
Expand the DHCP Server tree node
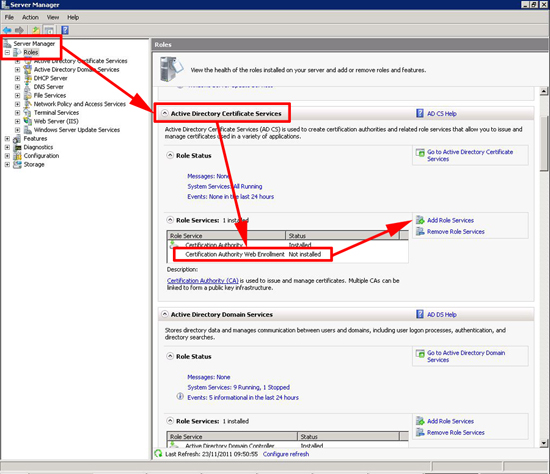tap(17, 78)
